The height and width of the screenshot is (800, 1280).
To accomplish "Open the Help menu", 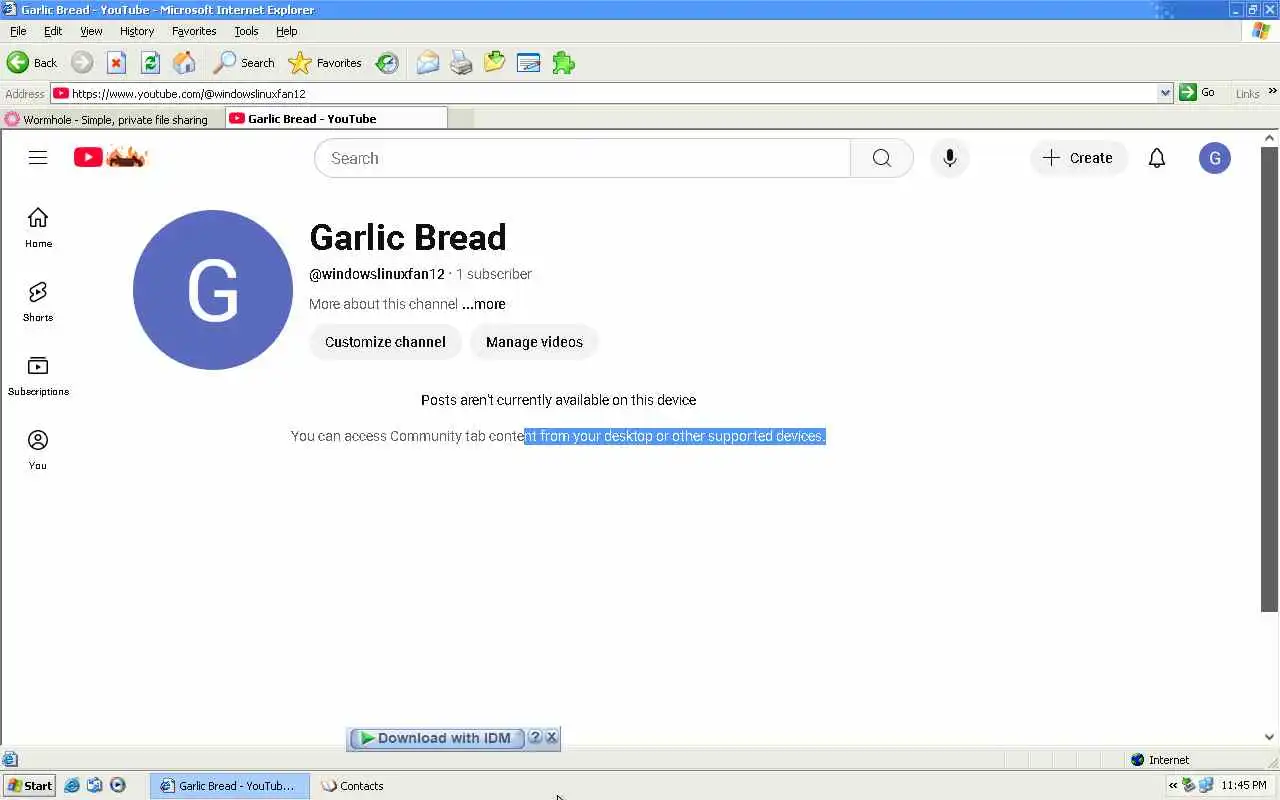I will [287, 31].
